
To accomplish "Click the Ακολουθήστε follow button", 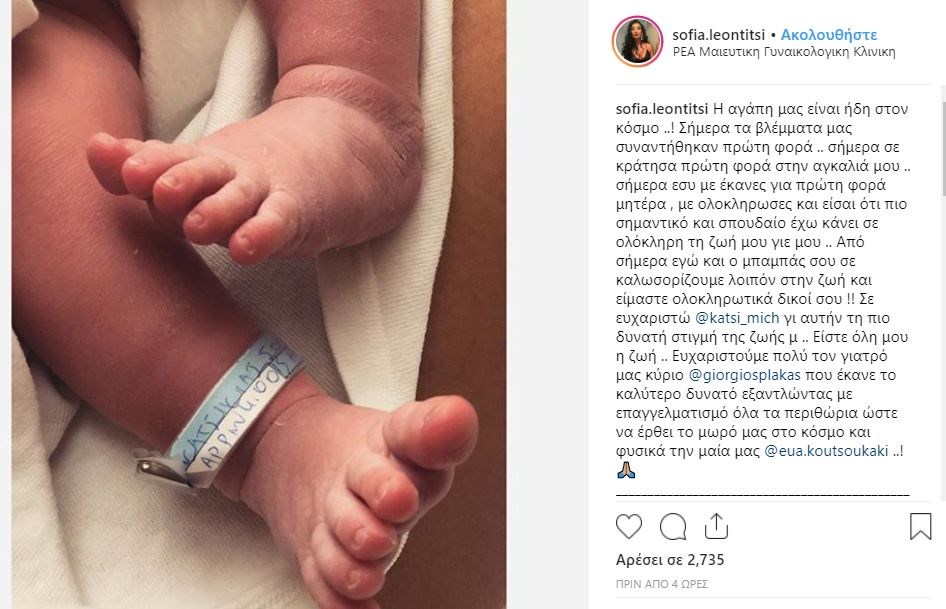I will pyautogui.click(x=828, y=35).
